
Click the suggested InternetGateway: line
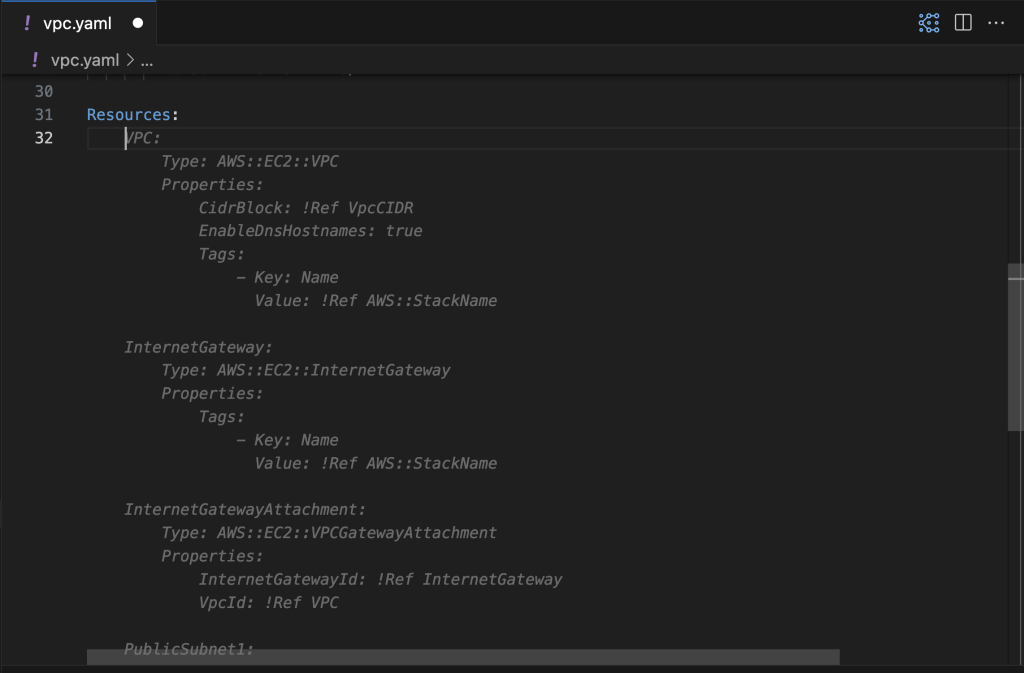(x=198, y=347)
